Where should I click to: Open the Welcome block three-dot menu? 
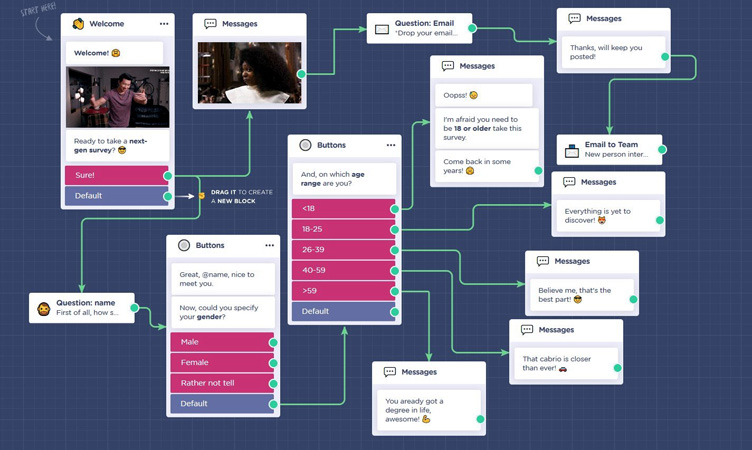pyautogui.click(x=164, y=24)
